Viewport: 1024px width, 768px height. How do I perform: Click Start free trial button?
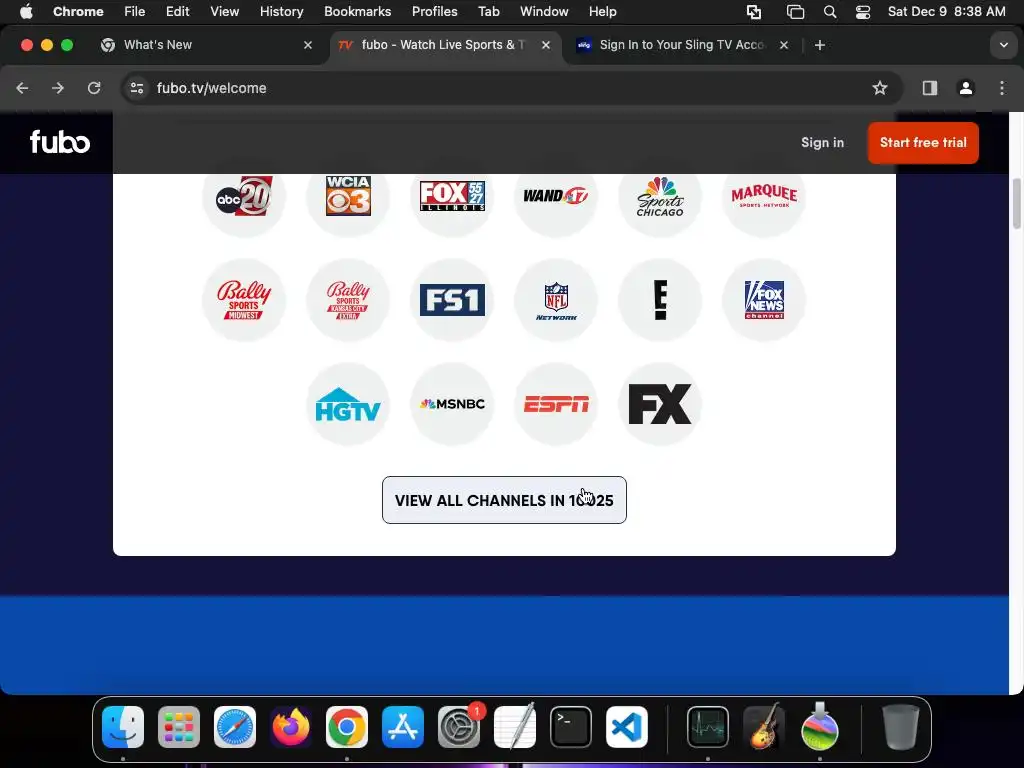[923, 142]
